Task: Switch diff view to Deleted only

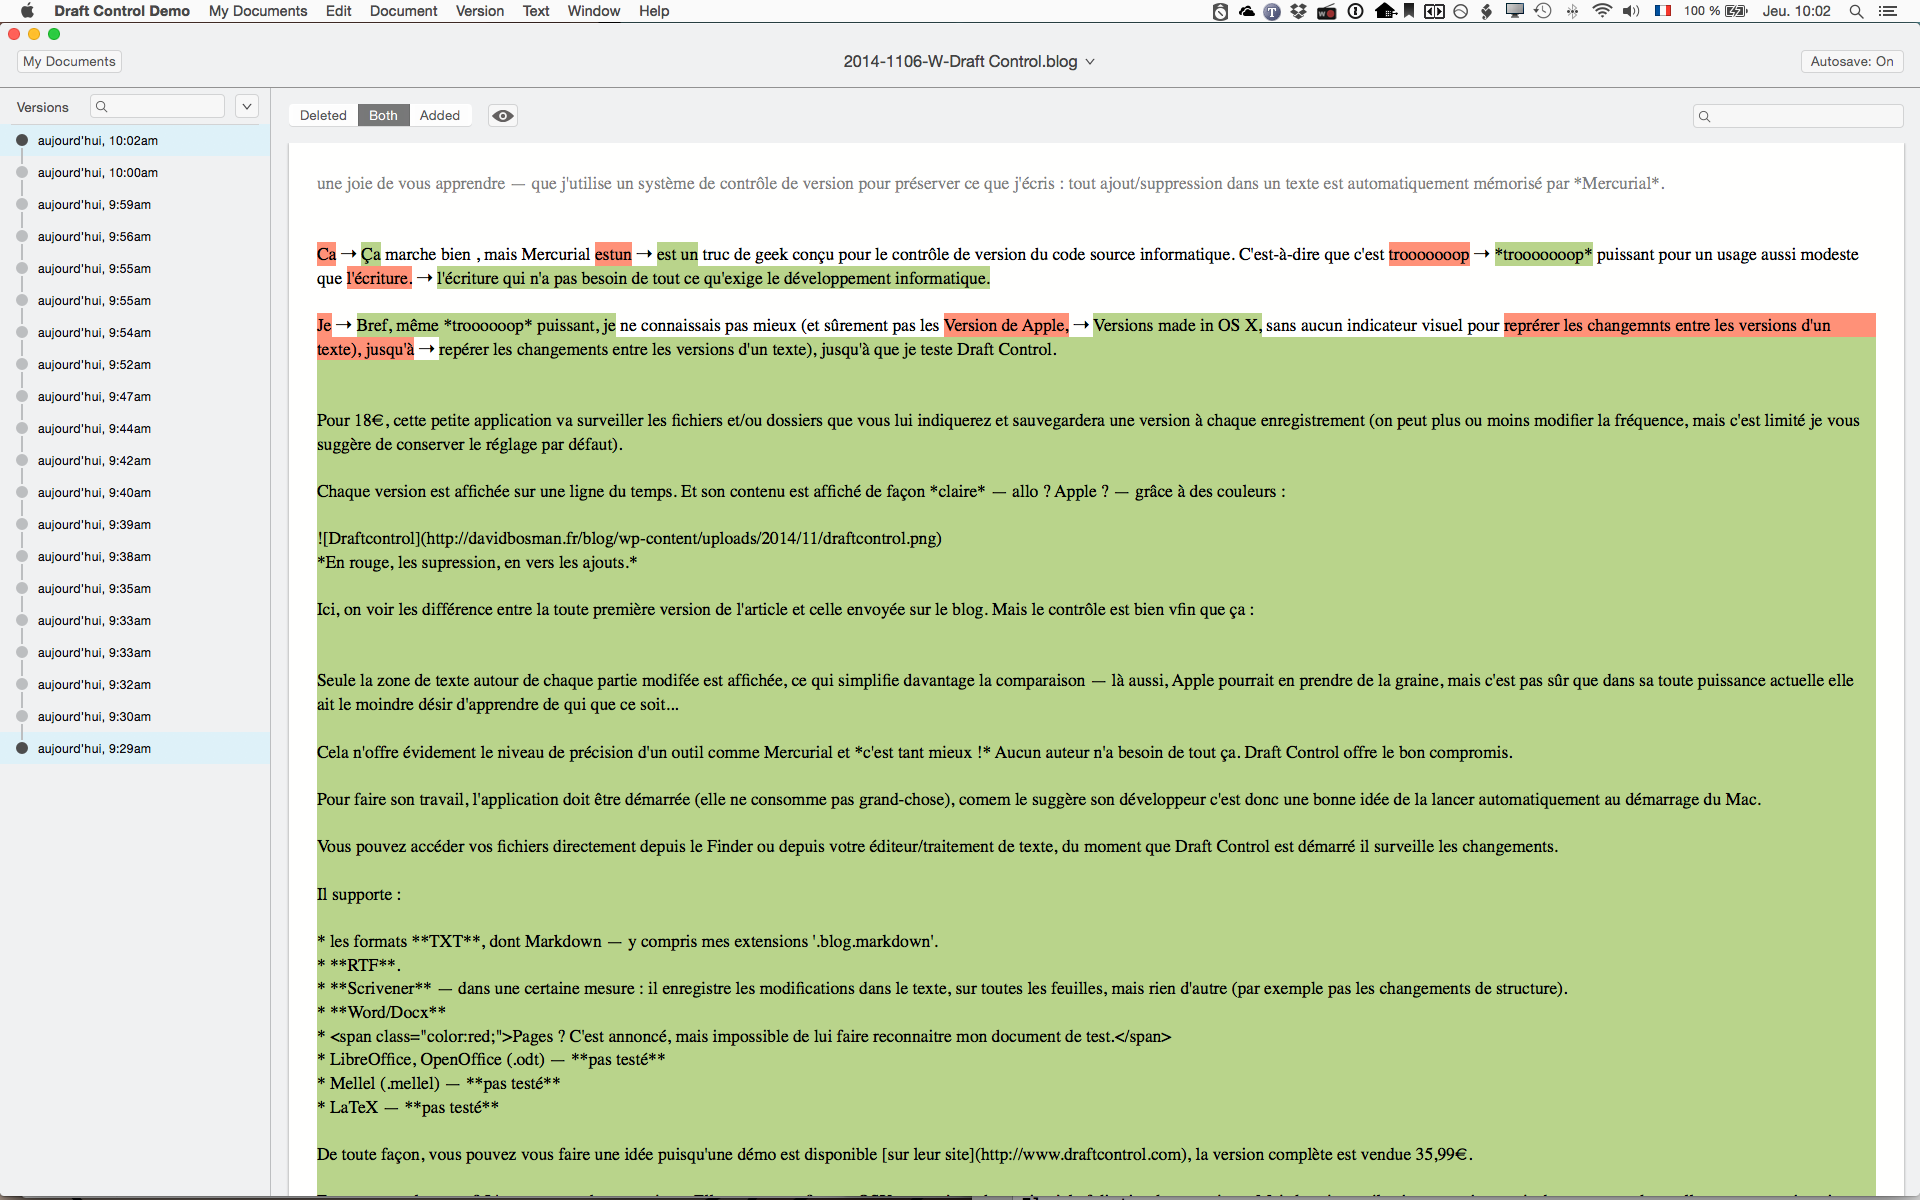Action: tap(323, 115)
